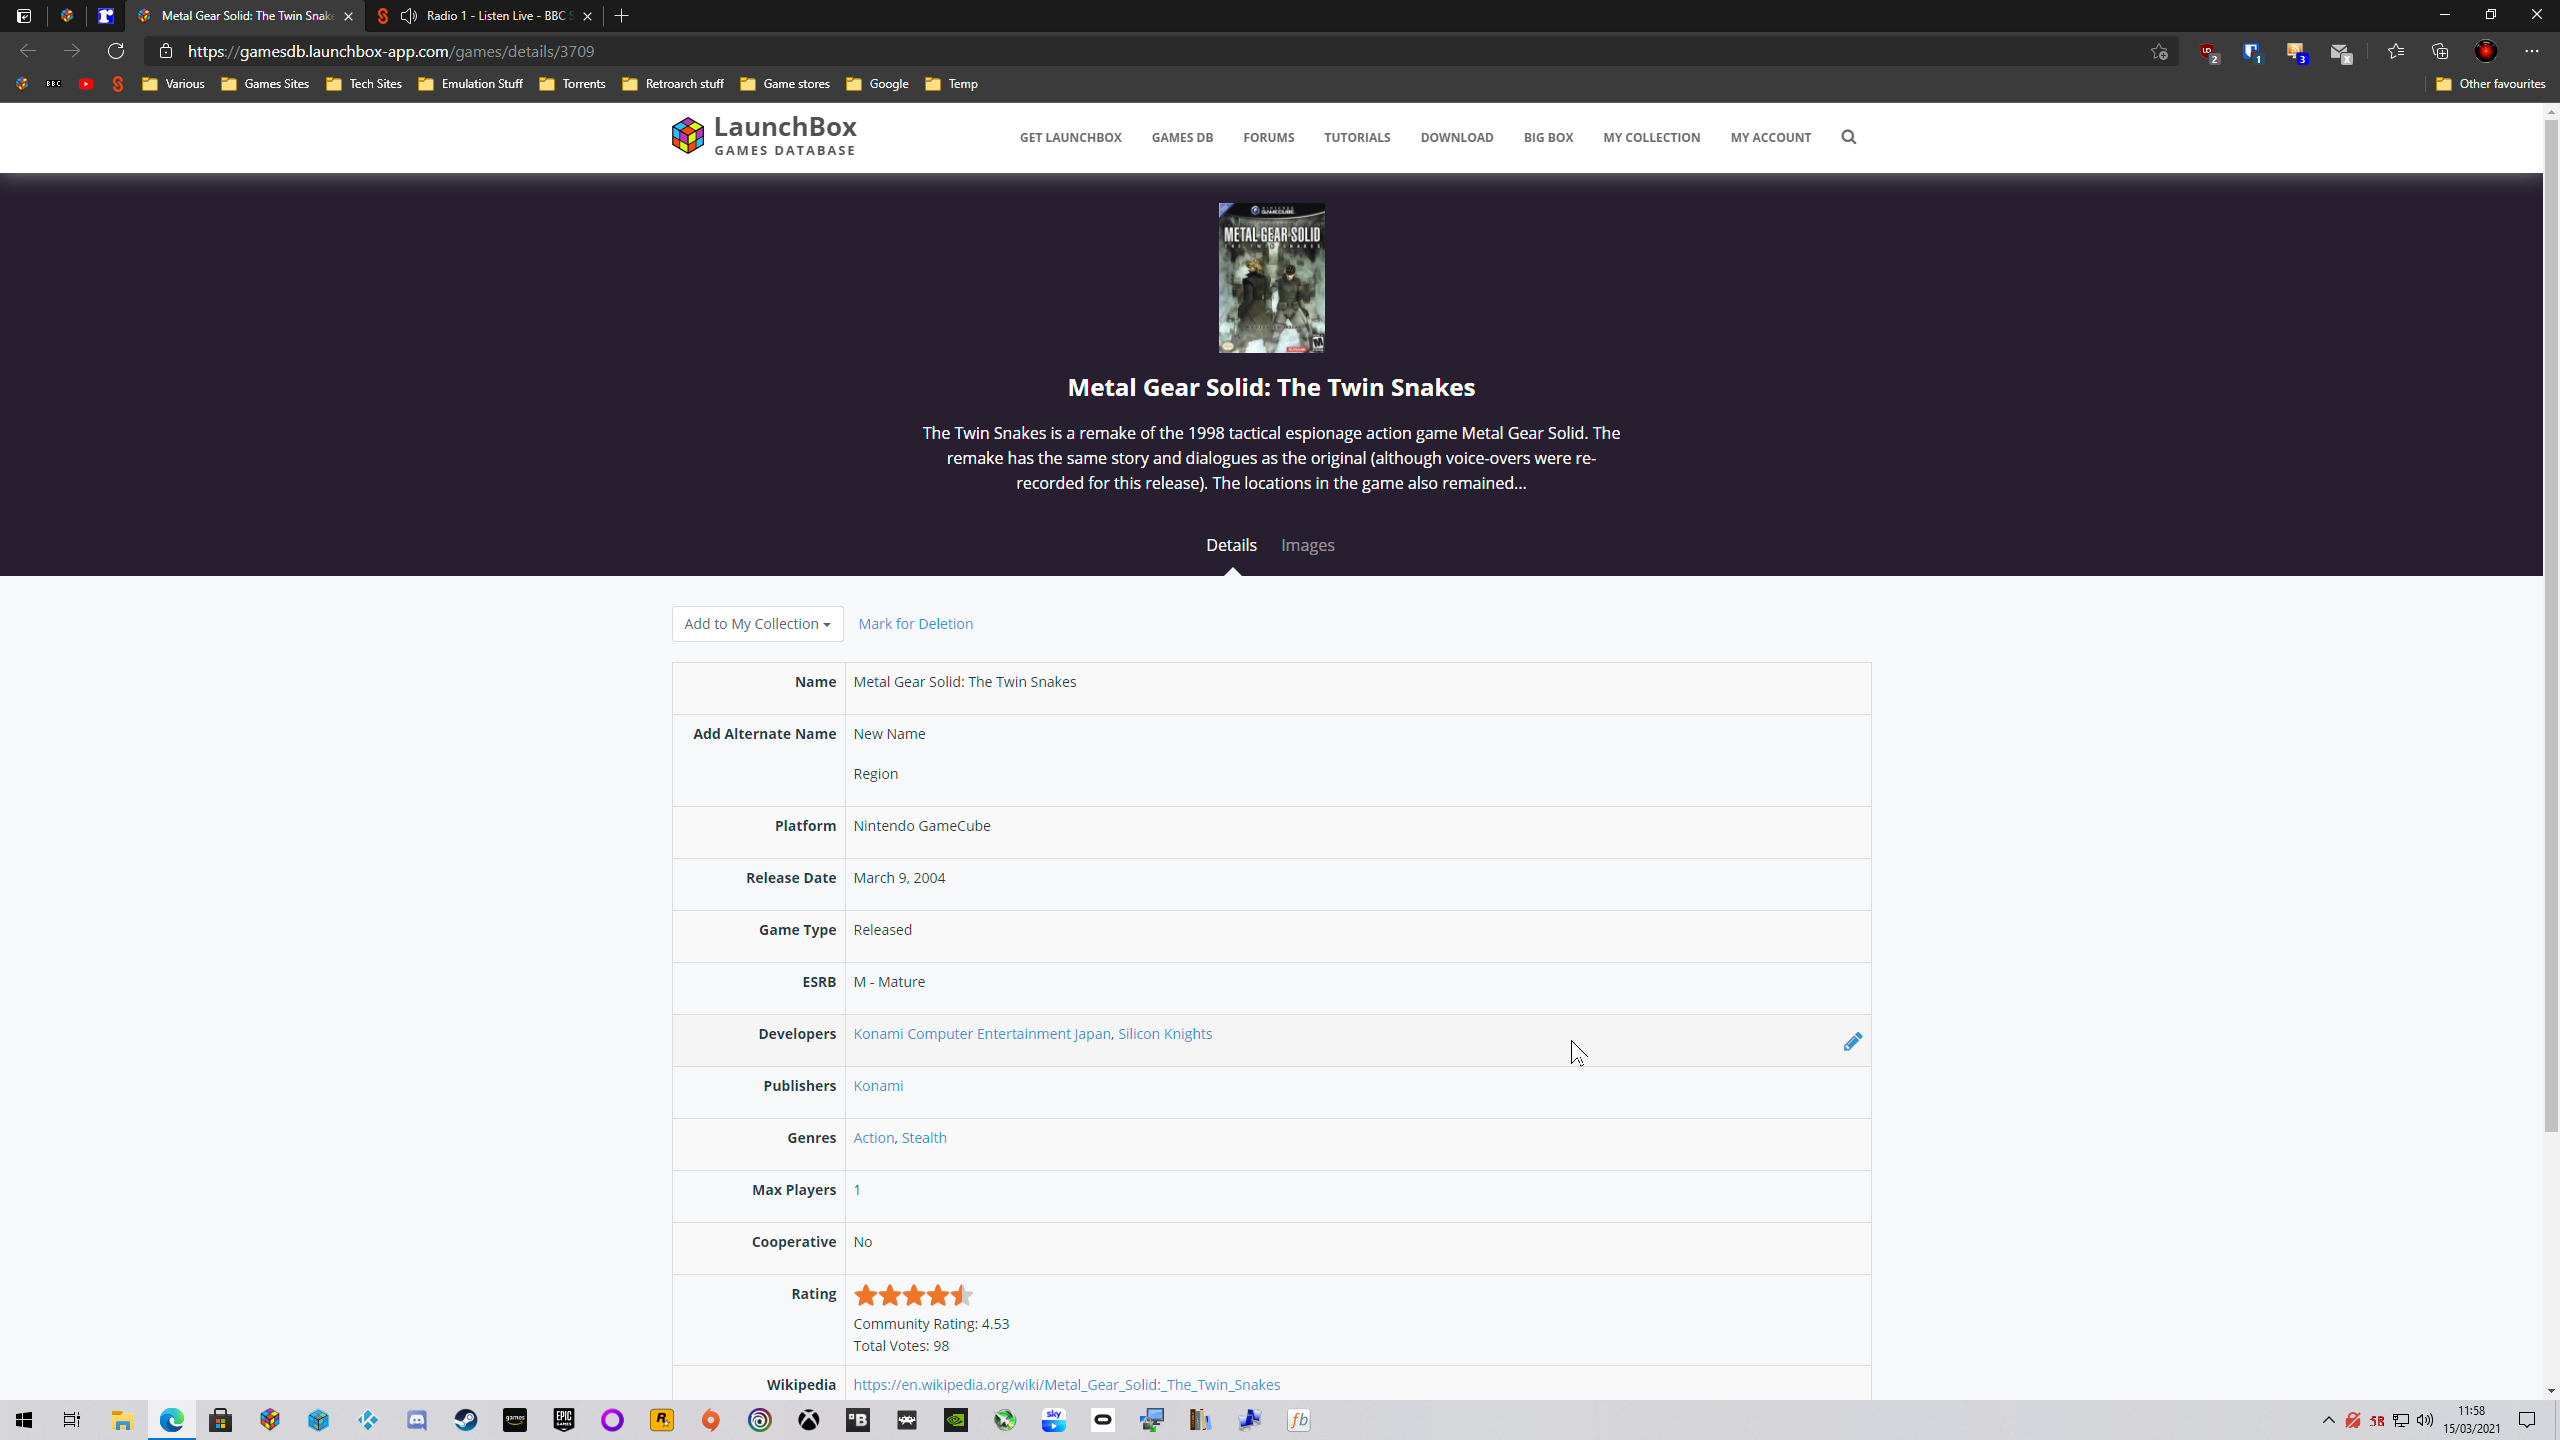This screenshot has height=1440, width=2560.
Task: Open the tab actions menu icon
Action: tap(24, 16)
